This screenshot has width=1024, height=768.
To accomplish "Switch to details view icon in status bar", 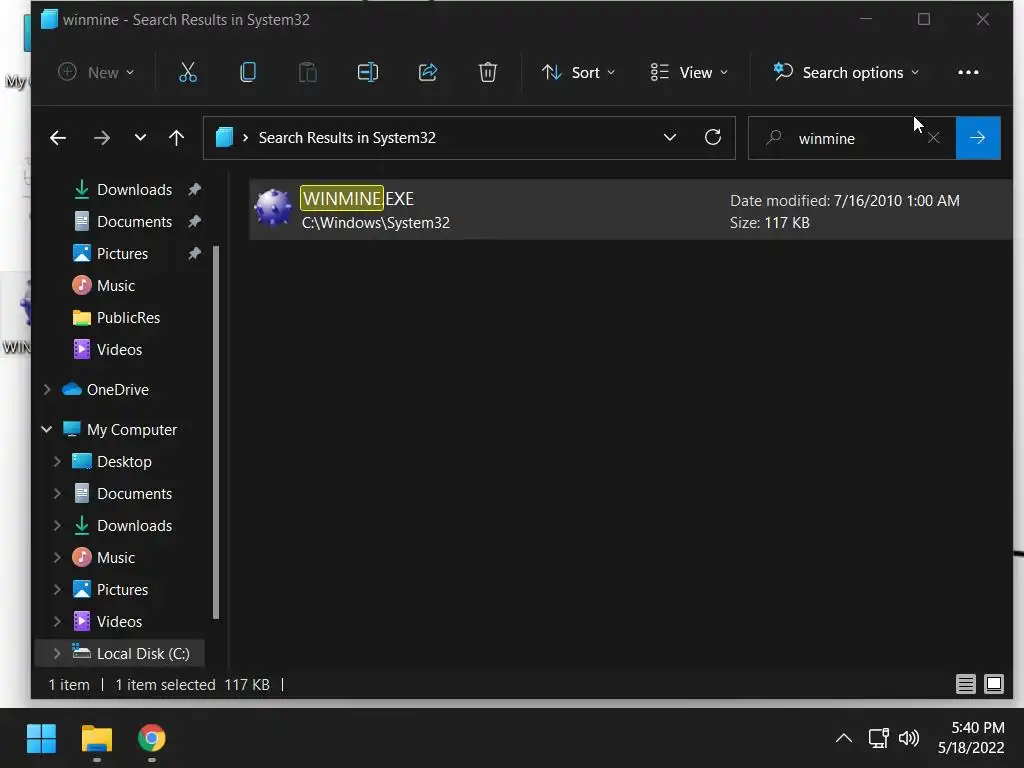I will click(965, 684).
